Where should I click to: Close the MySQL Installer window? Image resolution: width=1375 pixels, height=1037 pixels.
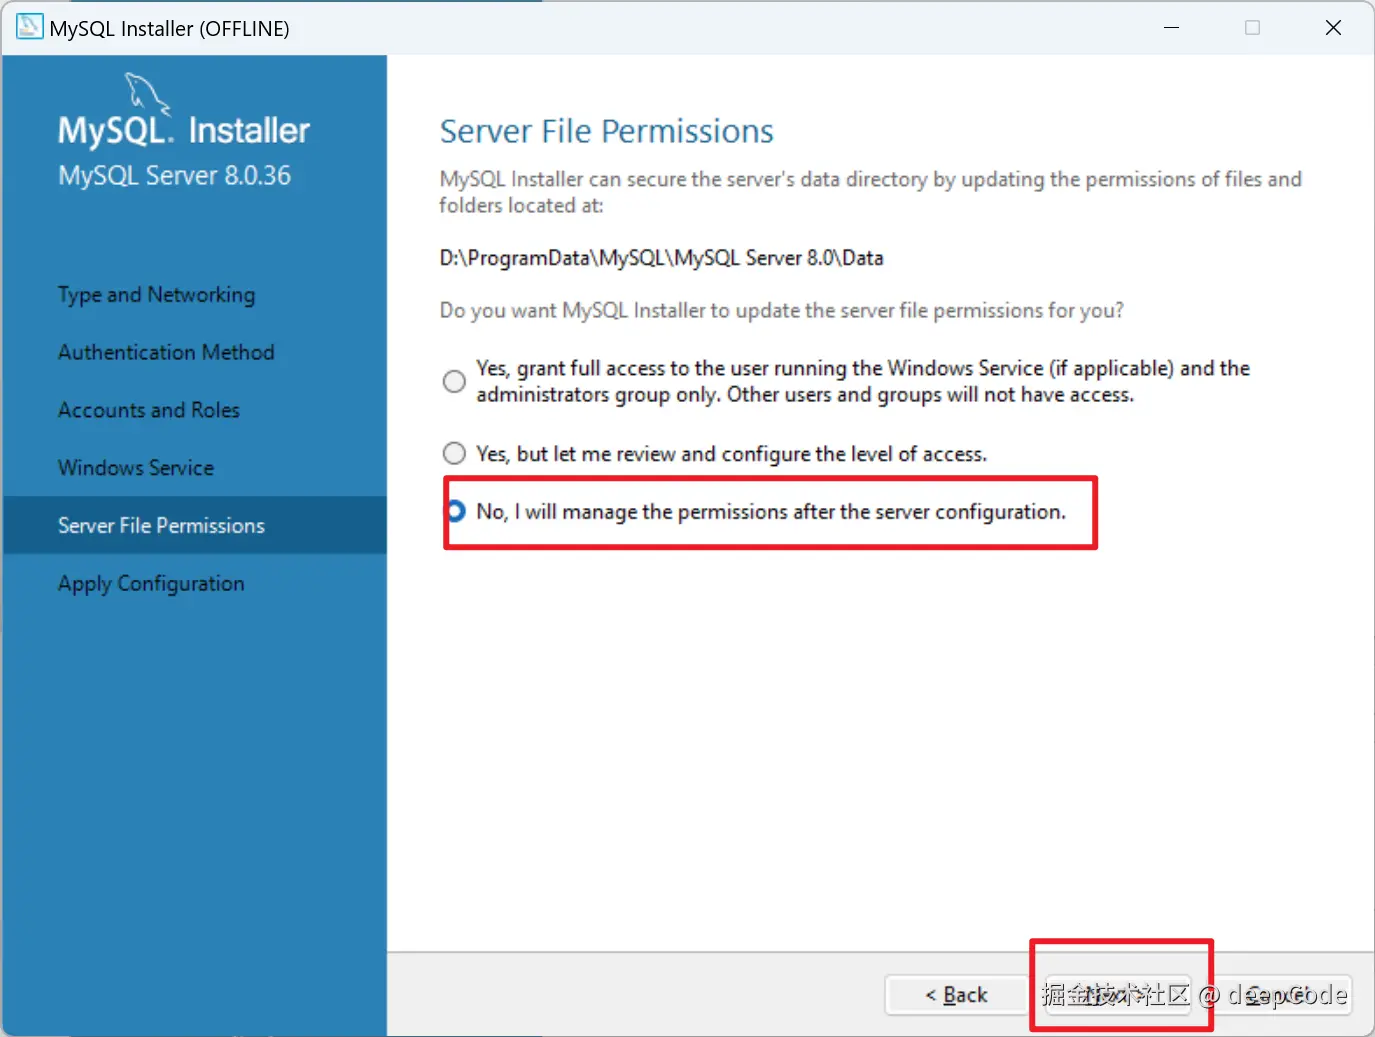tap(1333, 28)
